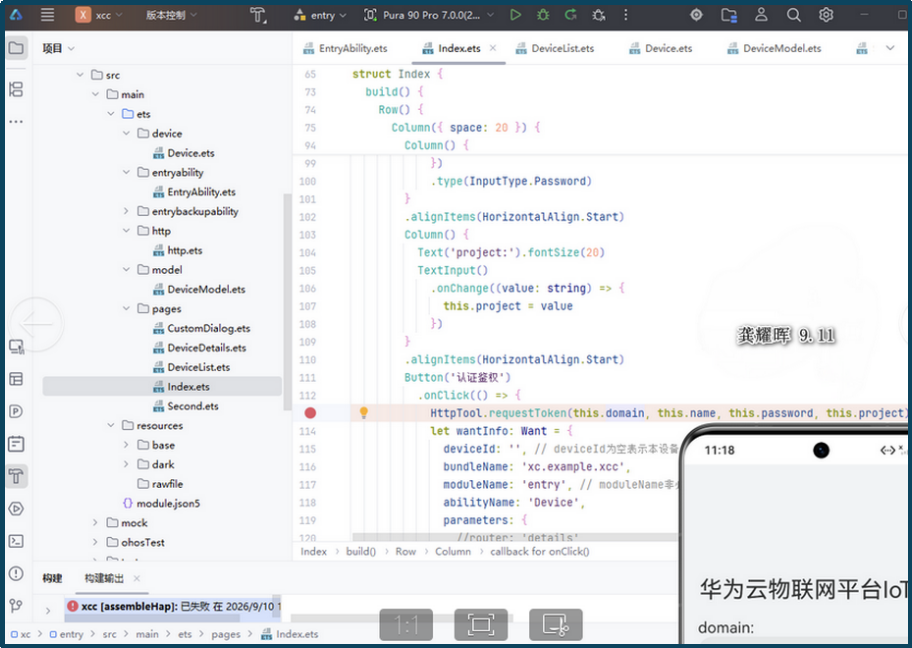Click the build hammer icon in toolbar

[258, 15]
